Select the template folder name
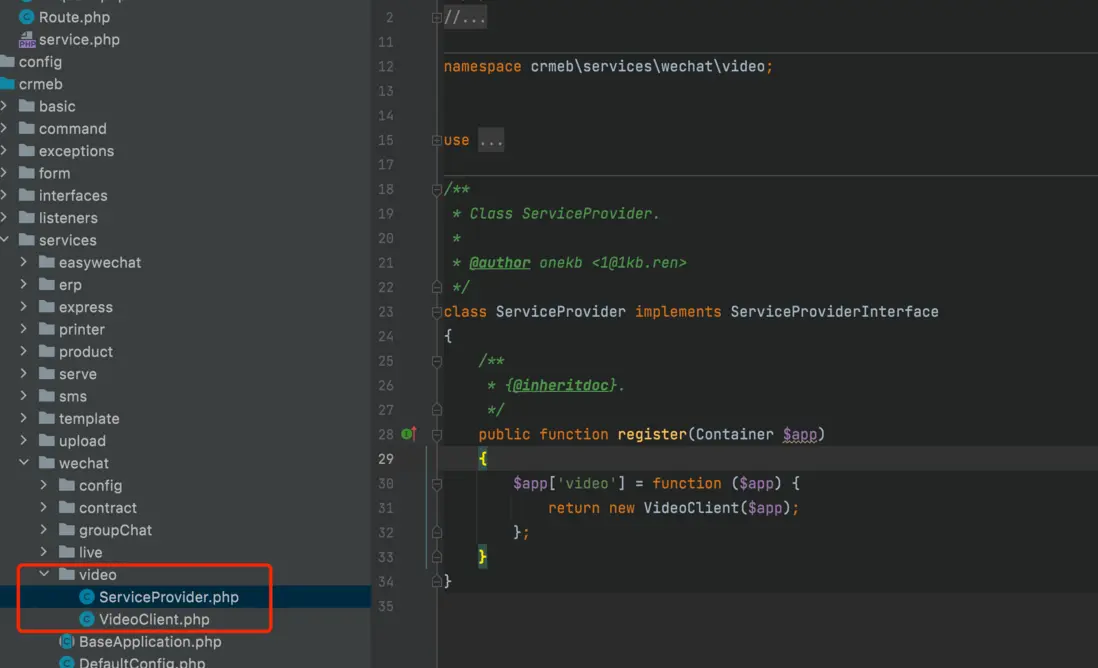Image resolution: width=1098 pixels, height=668 pixels. tap(89, 418)
